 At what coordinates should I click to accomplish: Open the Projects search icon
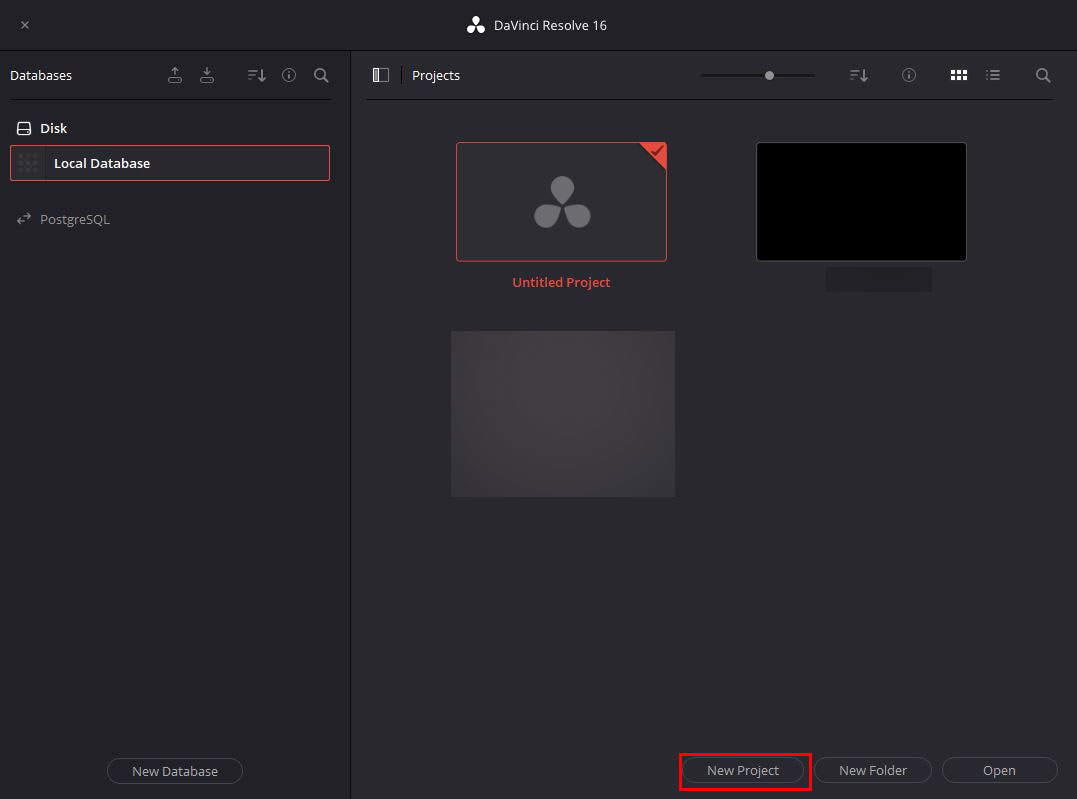pos(1043,75)
